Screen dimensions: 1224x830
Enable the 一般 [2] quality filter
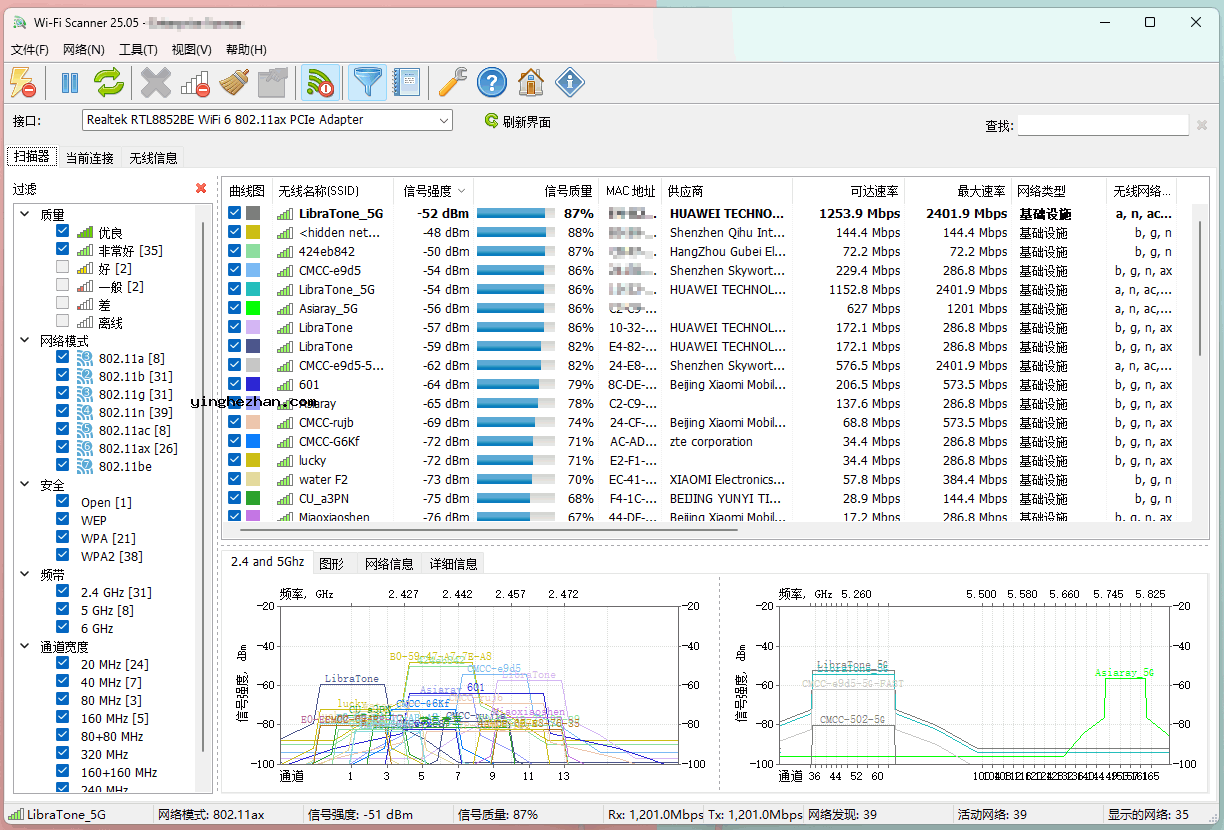click(63, 286)
